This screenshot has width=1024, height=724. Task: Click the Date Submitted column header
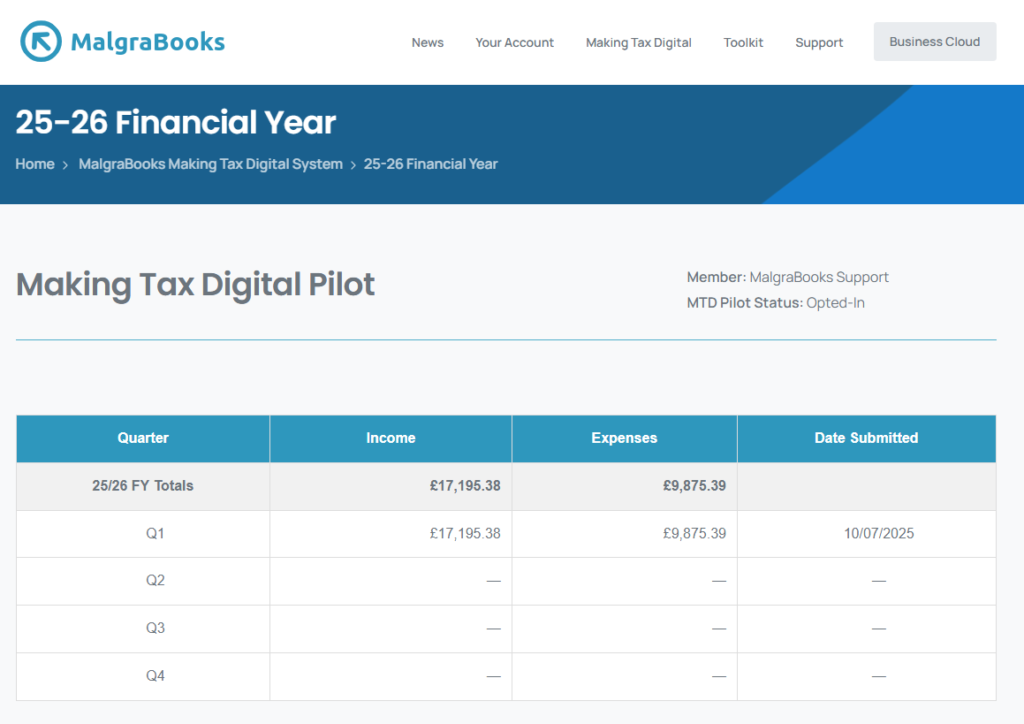pyautogui.click(x=866, y=438)
